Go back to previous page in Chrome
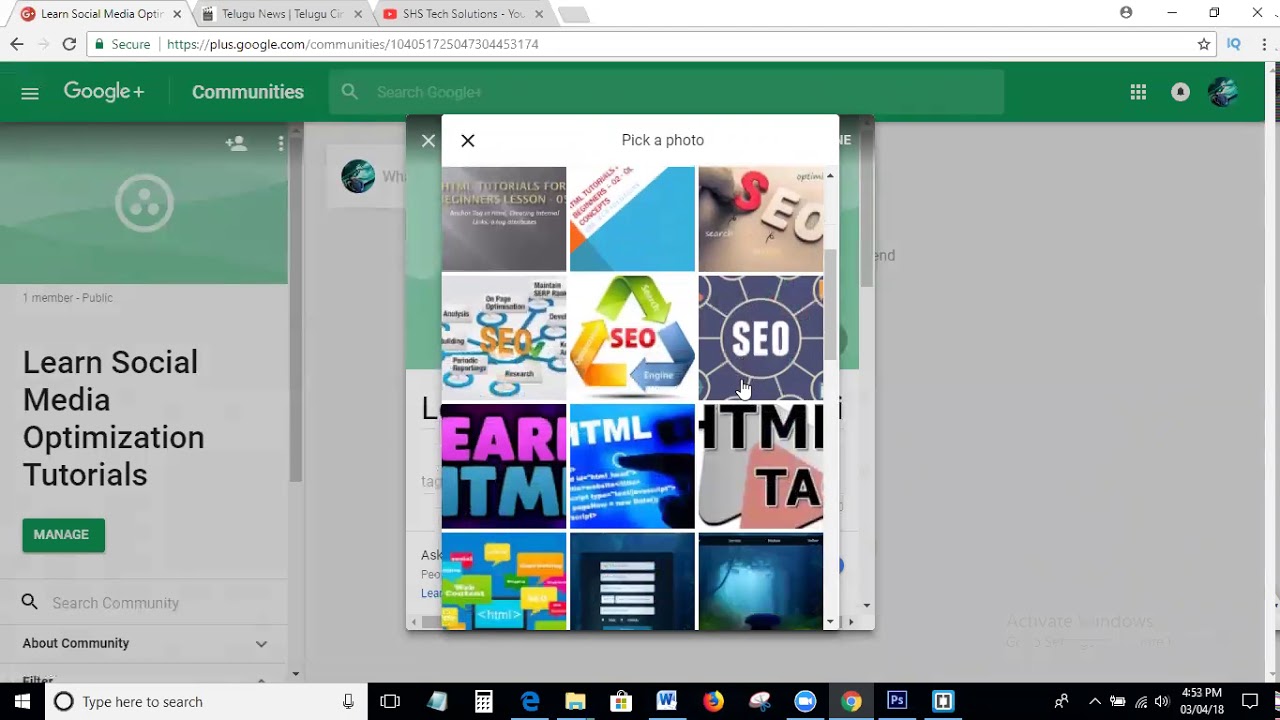Image resolution: width=1280 pixels, height=720 pixels. pos(17,44)
